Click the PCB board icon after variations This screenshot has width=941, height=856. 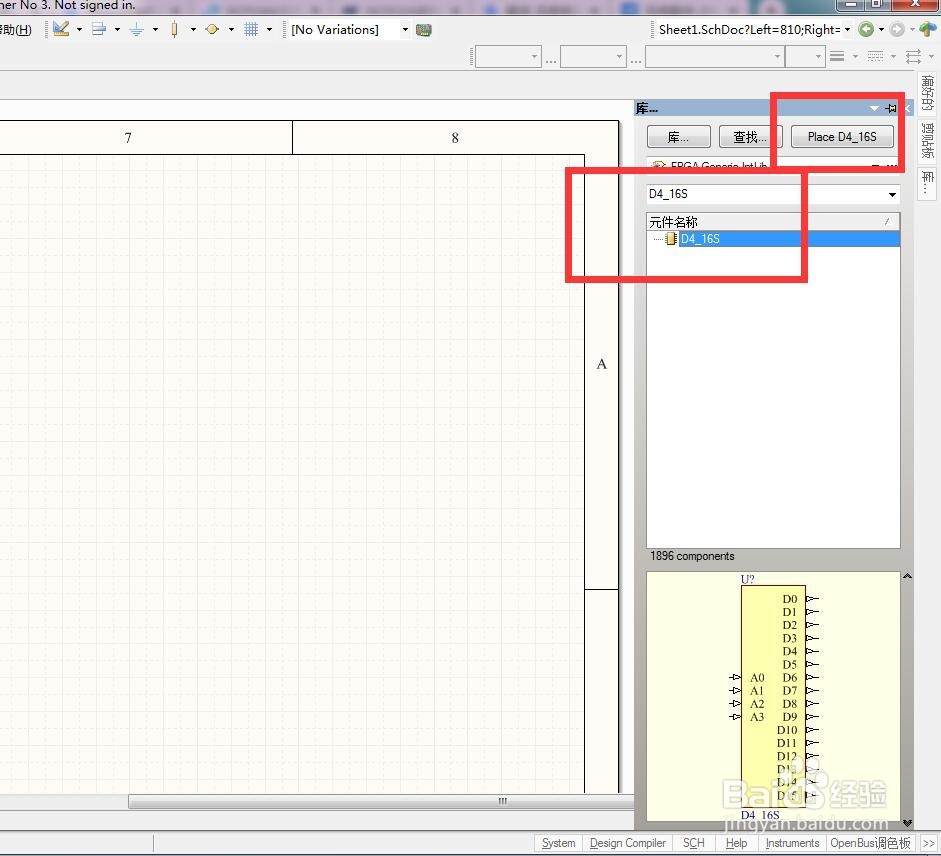click(424, 30)
